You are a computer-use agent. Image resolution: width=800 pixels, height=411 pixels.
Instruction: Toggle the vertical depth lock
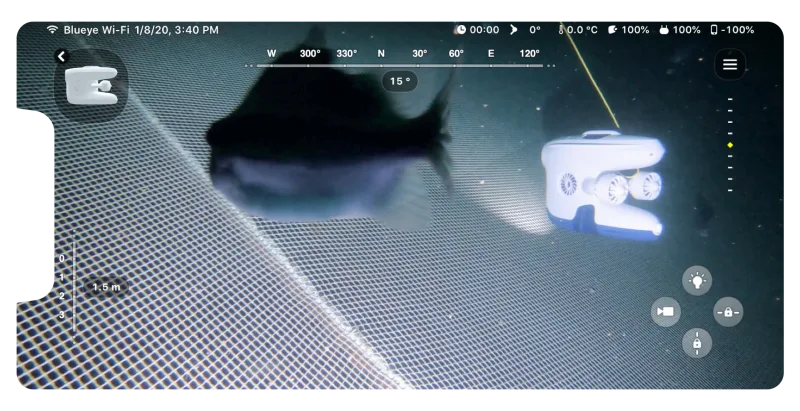coord(697,343)
